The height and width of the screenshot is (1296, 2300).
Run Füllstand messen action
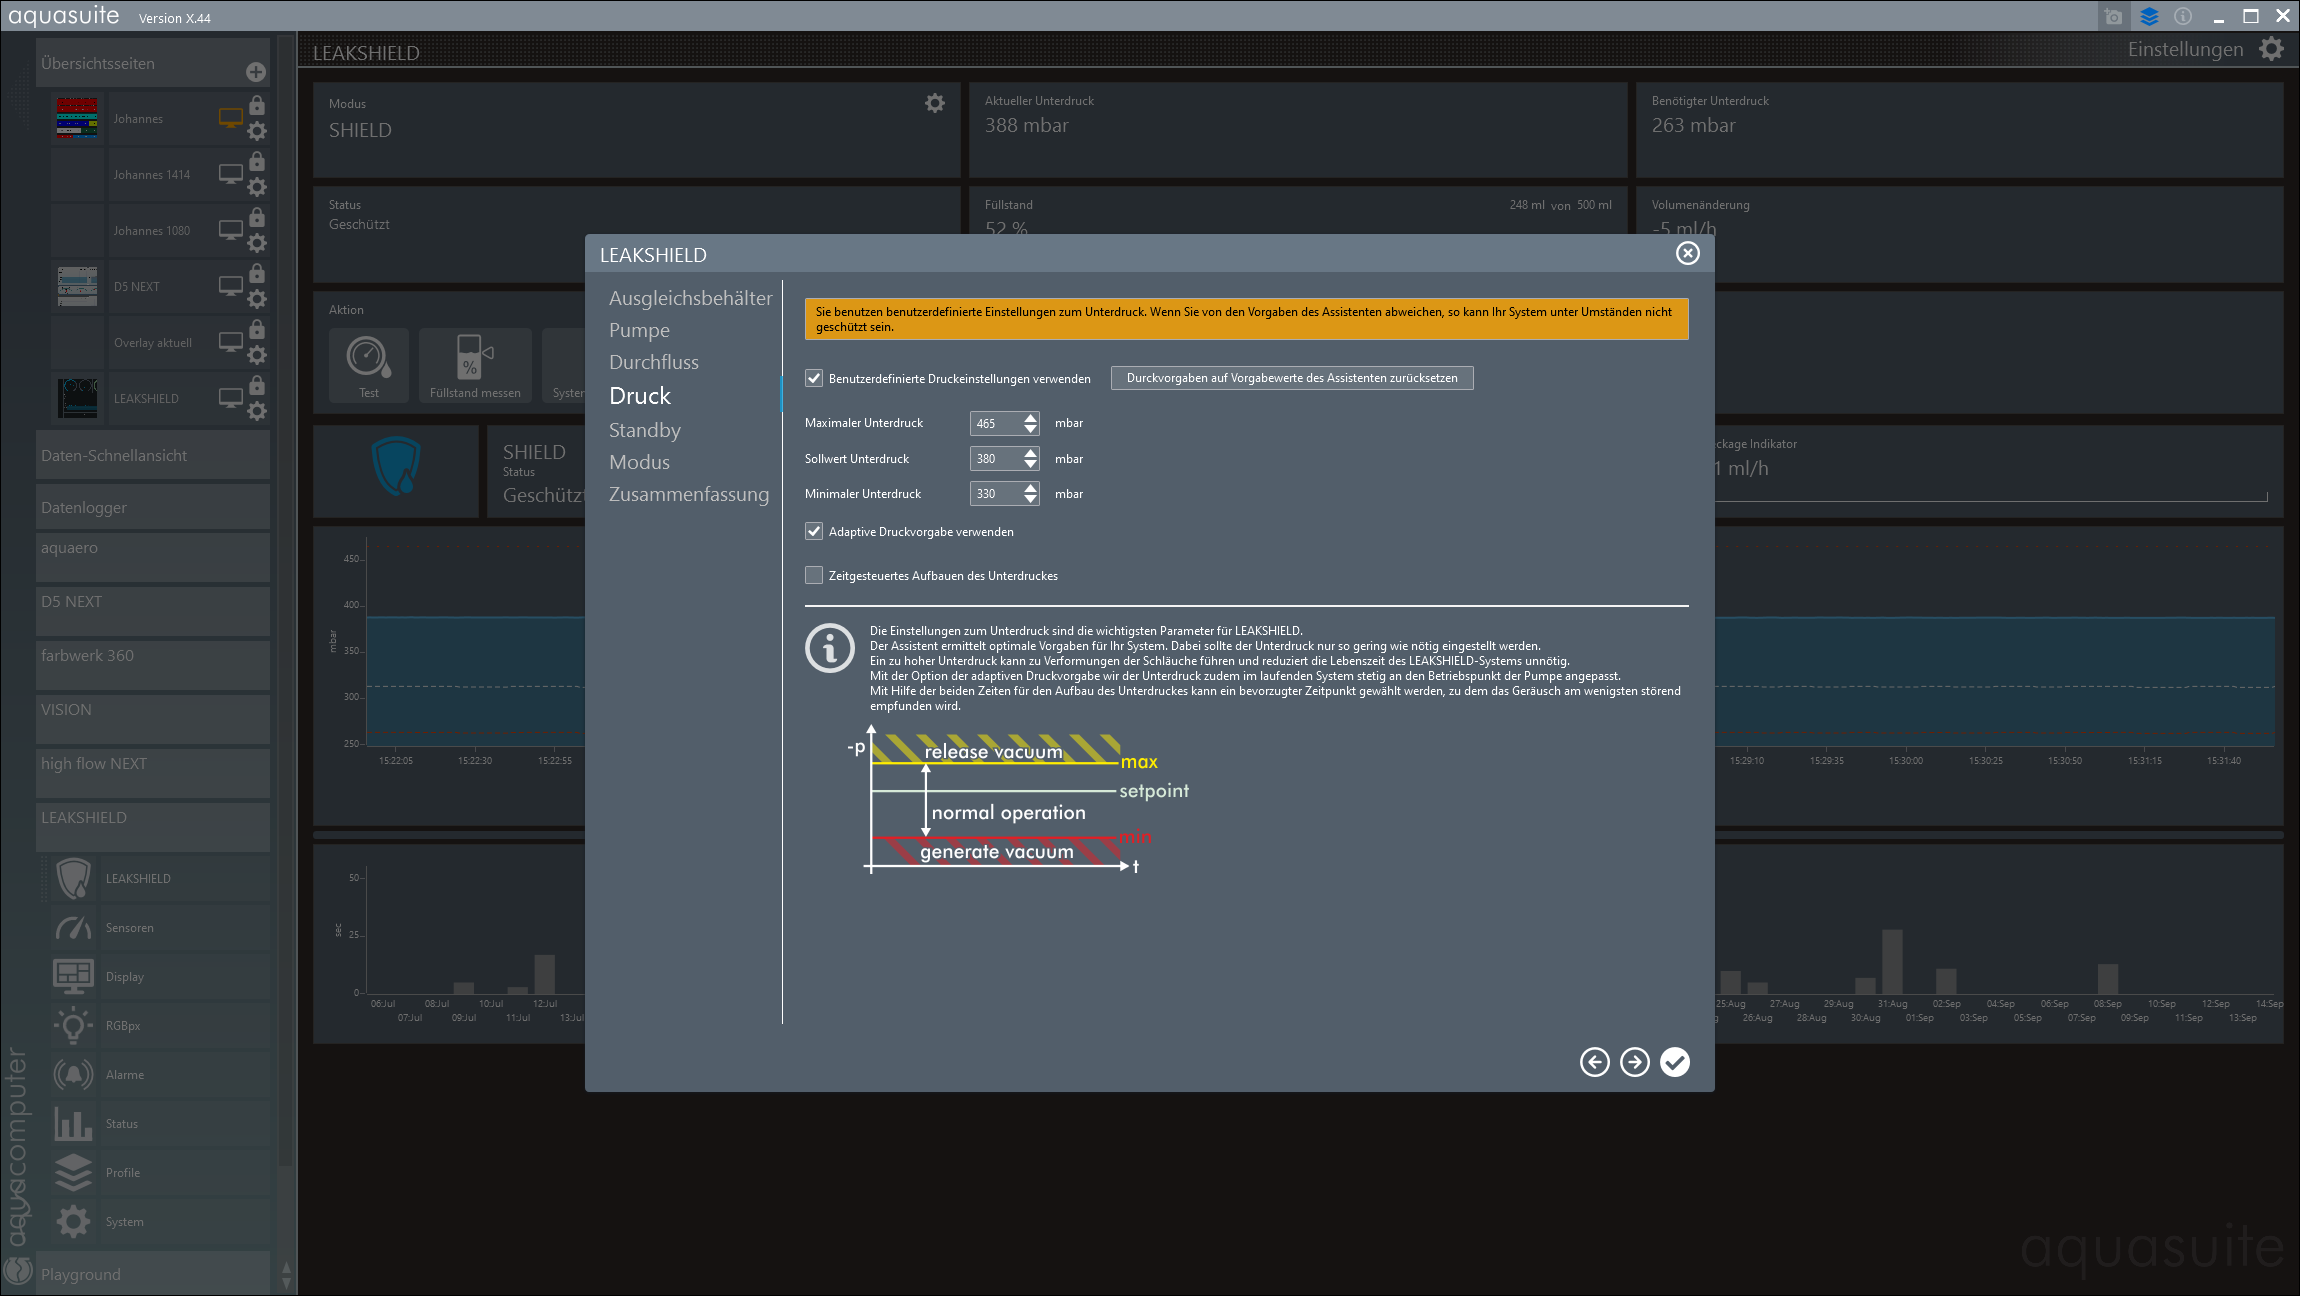475,366
